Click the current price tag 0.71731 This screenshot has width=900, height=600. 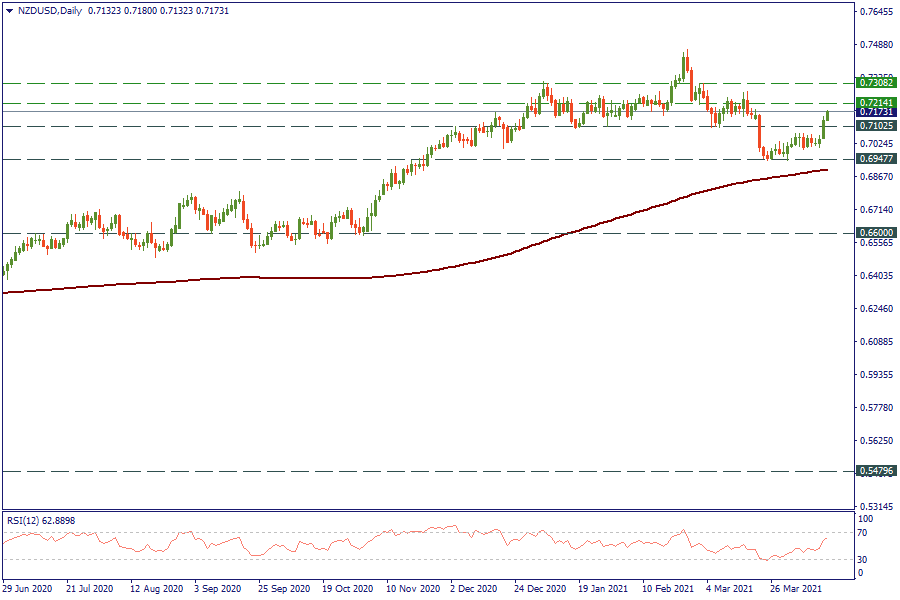point(876,114)
